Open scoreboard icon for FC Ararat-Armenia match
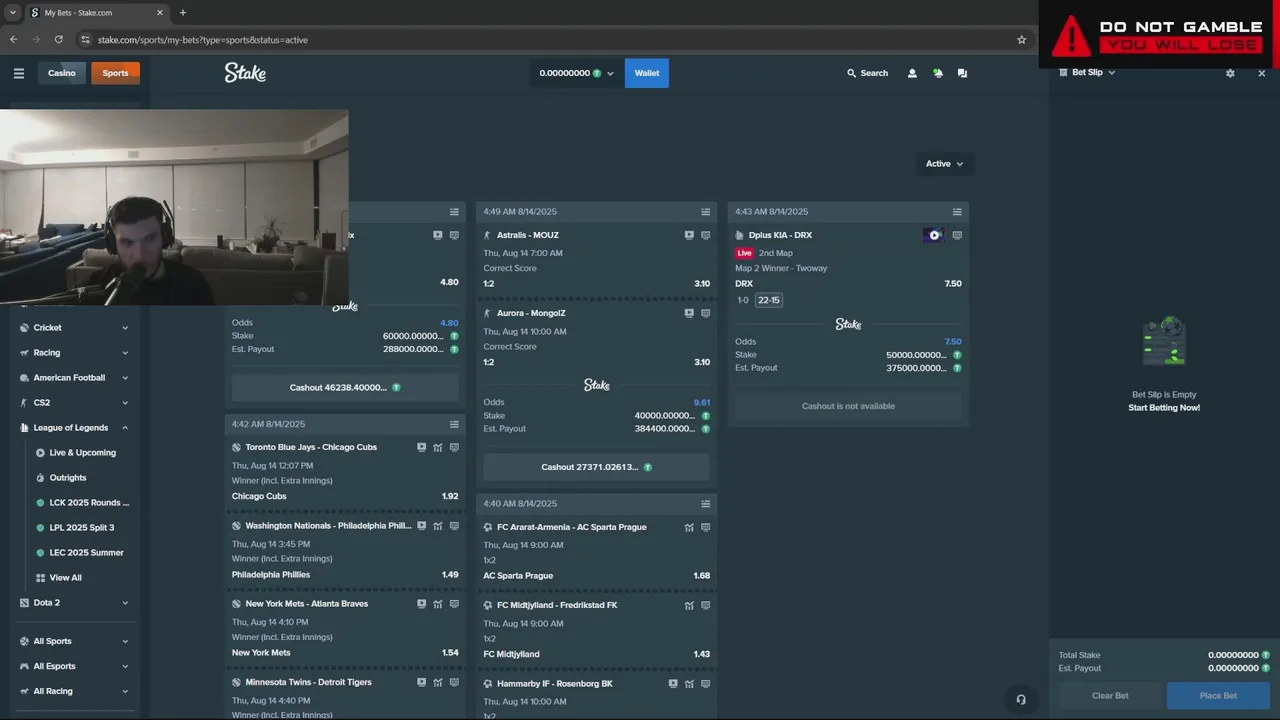Screen dimensions: 1280x720 705,527
